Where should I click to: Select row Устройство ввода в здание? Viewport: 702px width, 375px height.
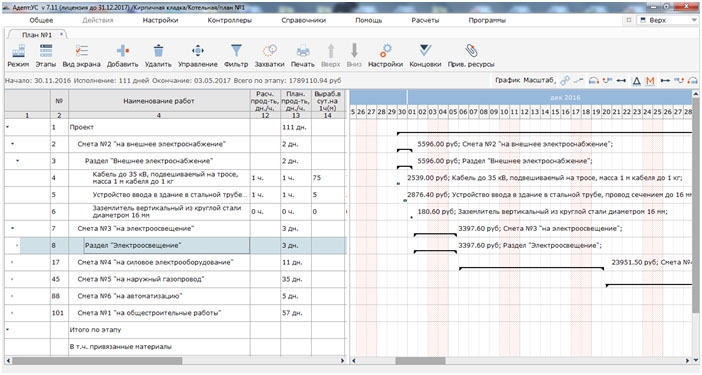coord(175,195)
